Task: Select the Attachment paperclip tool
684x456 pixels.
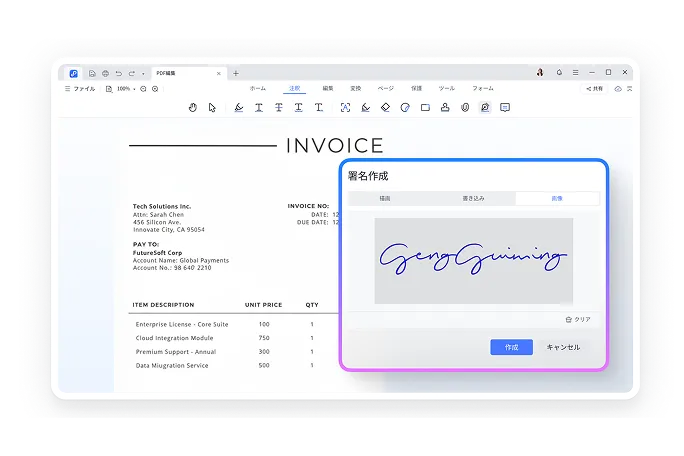Action: point(465,107)
